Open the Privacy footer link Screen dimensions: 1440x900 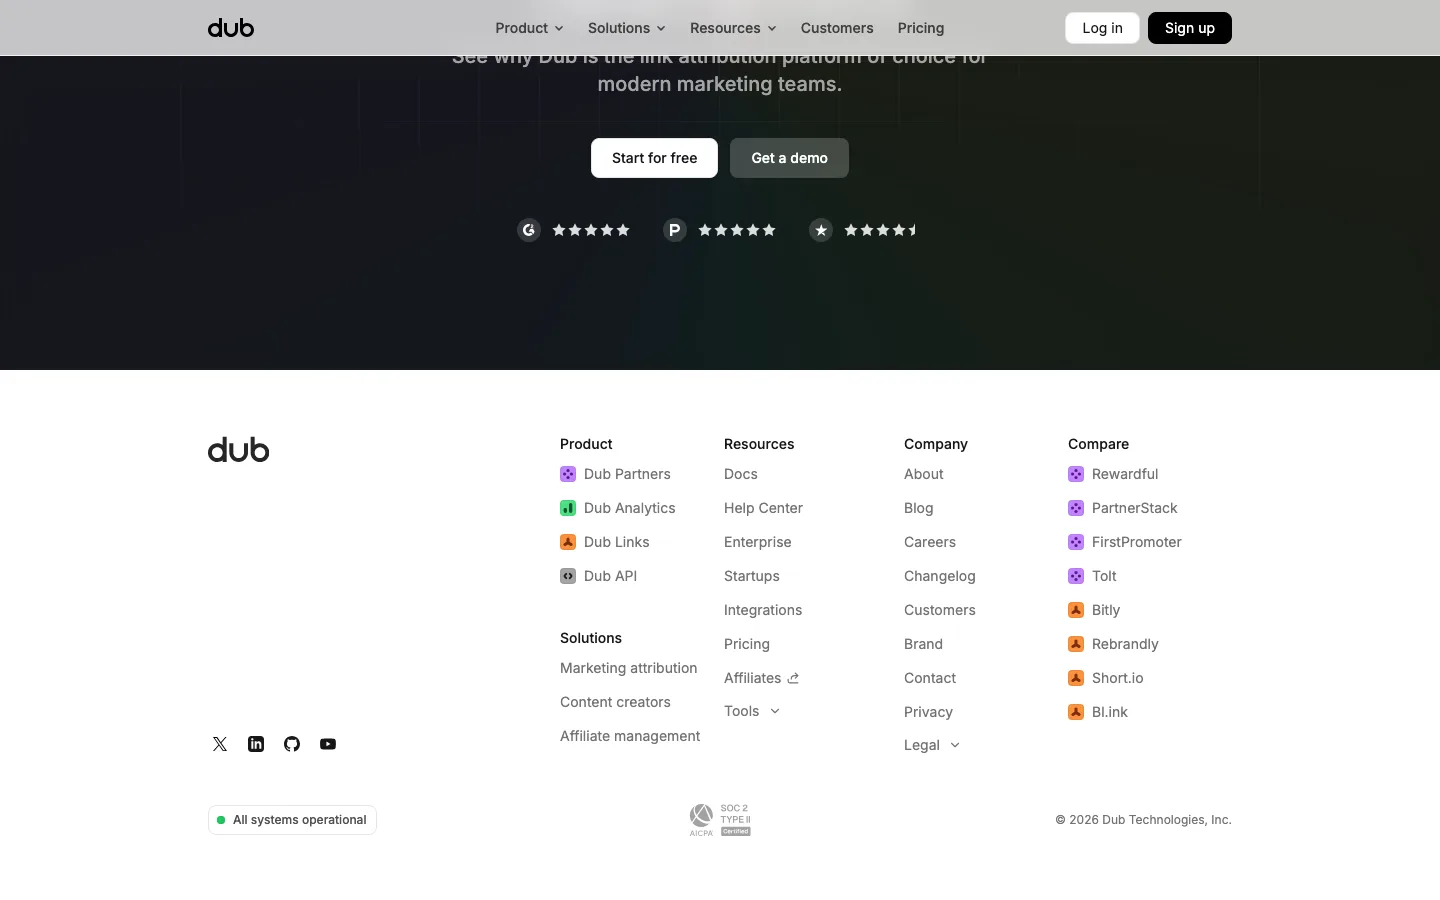click(x=928, y=712)
